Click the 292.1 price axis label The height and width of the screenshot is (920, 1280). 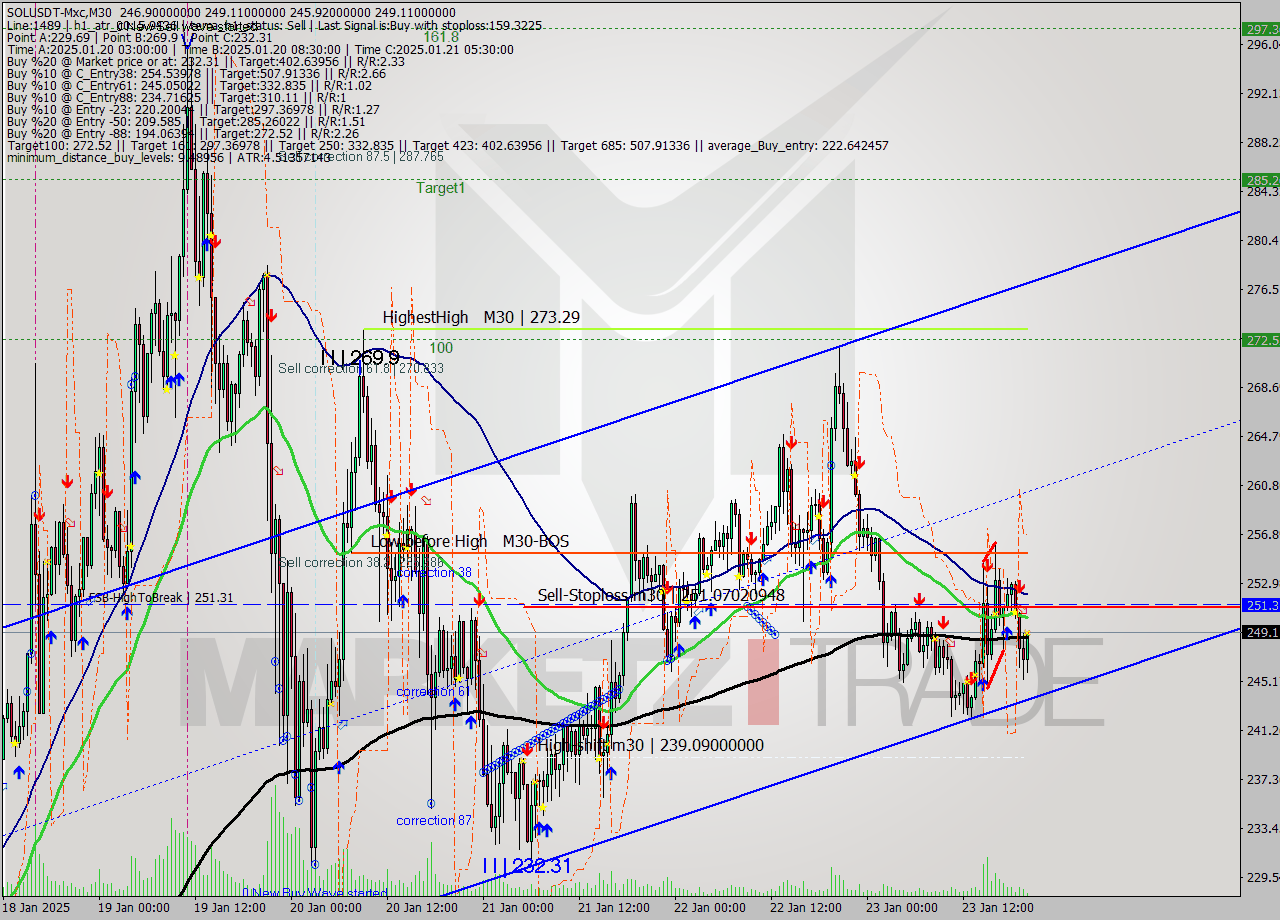(1263, 93)
